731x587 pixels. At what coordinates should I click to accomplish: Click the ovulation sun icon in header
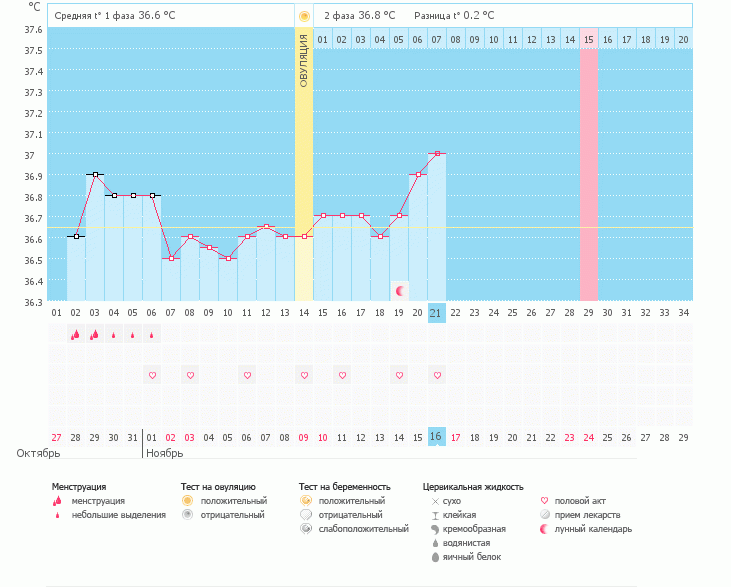point(304,16)
